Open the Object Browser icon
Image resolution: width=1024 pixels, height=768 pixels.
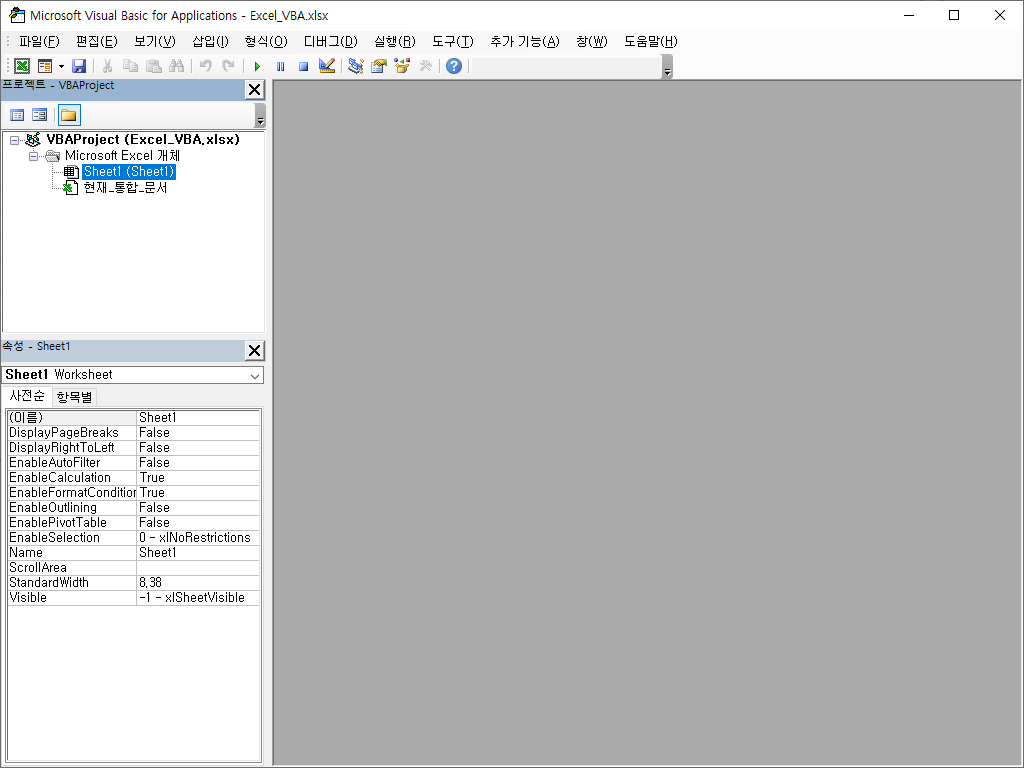coord(402,66)
